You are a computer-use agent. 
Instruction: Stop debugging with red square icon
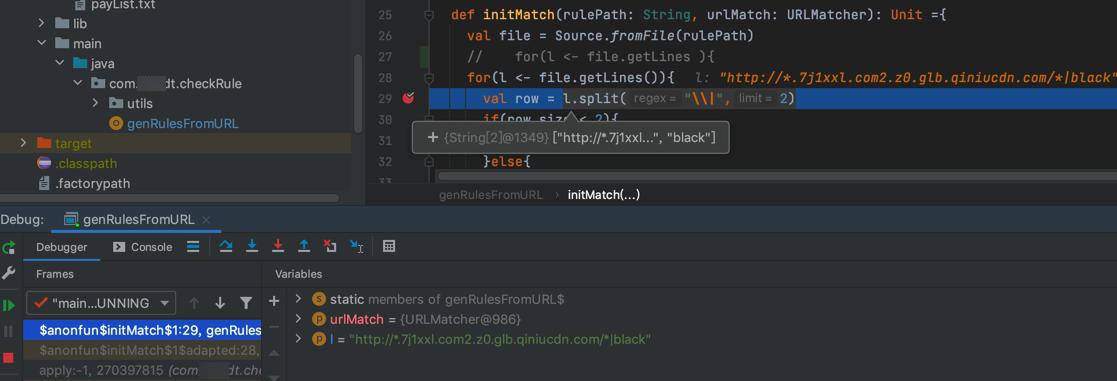pyautogui.click(x=9, y=357)
